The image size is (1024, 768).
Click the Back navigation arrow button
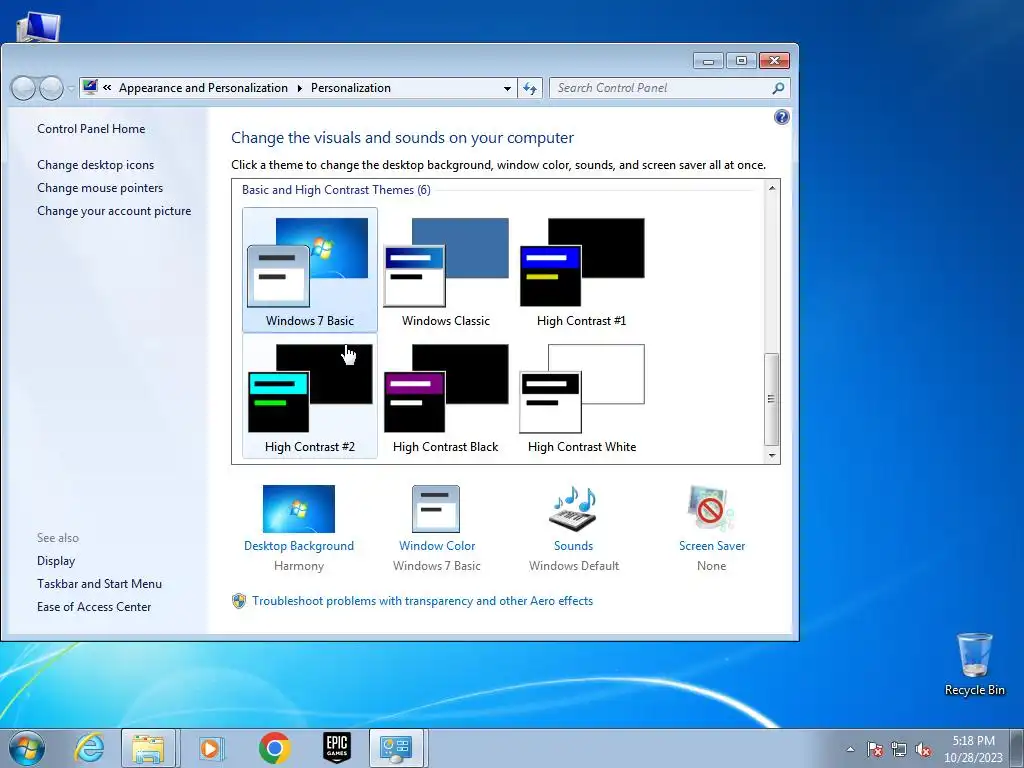[x=24, y=88]
